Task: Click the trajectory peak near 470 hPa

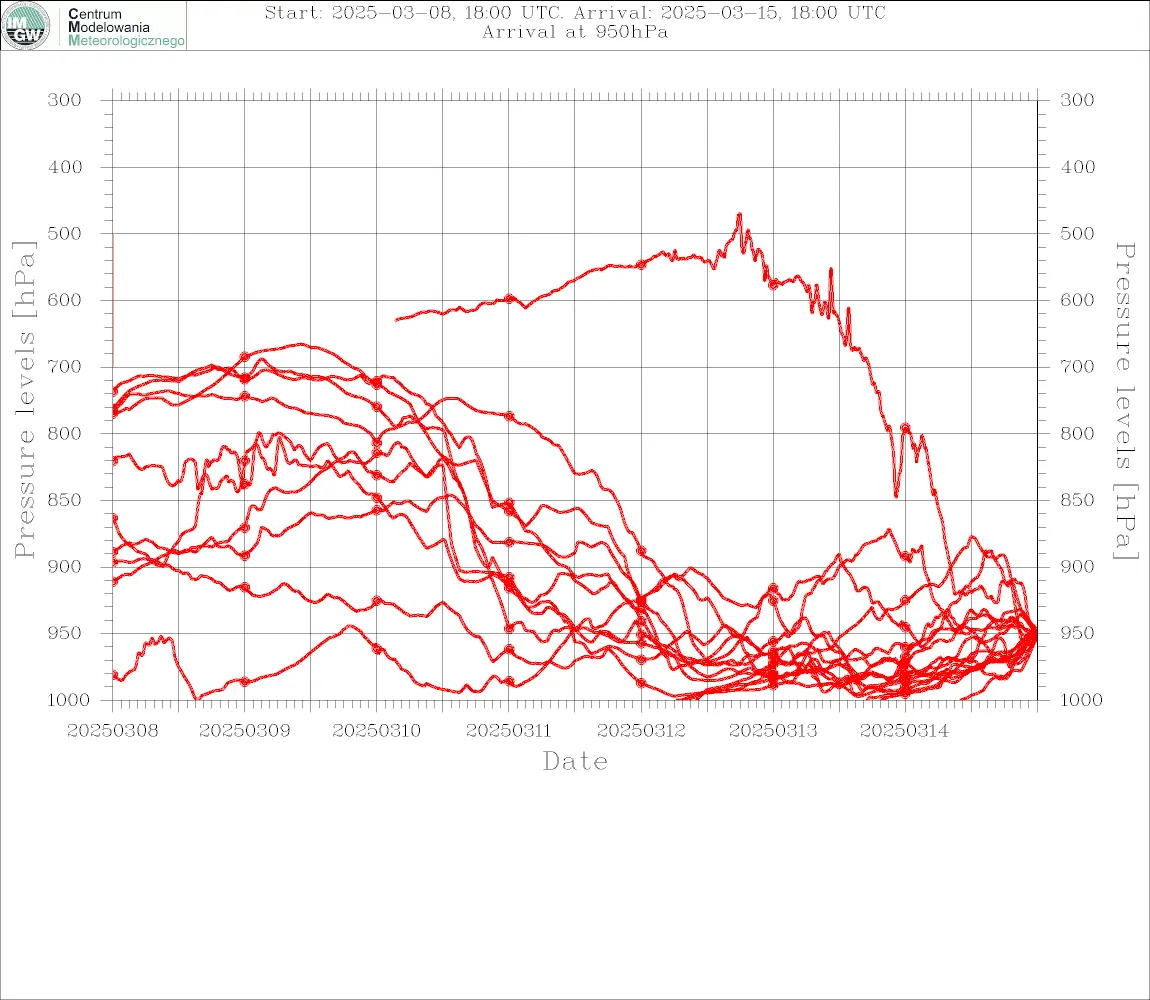Action: point(739,215)
